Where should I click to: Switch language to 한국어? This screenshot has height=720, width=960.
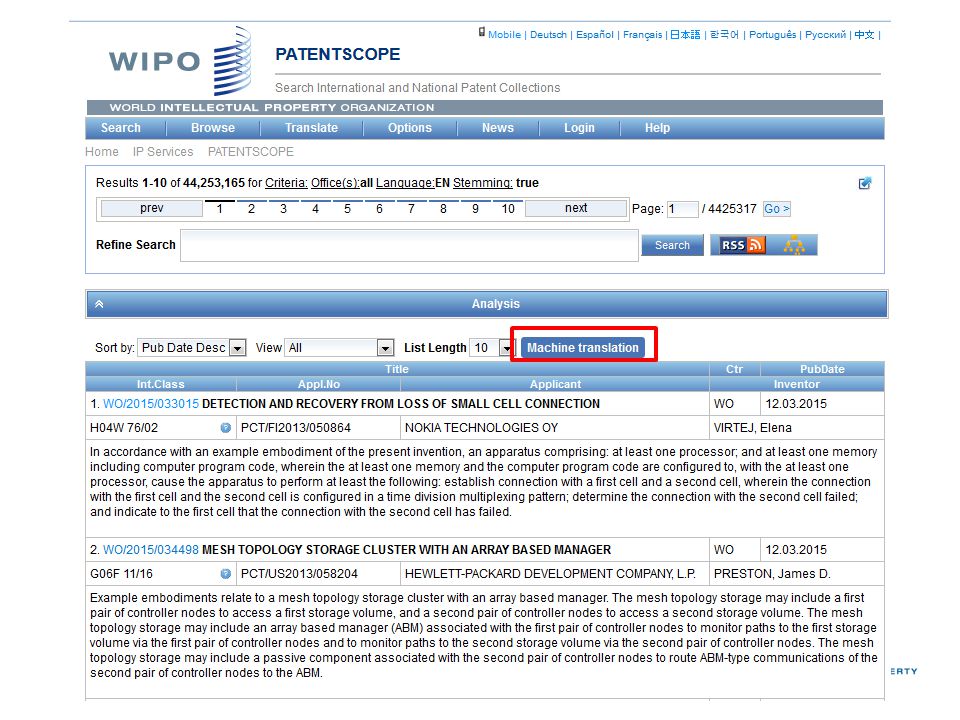pos(724,35)
